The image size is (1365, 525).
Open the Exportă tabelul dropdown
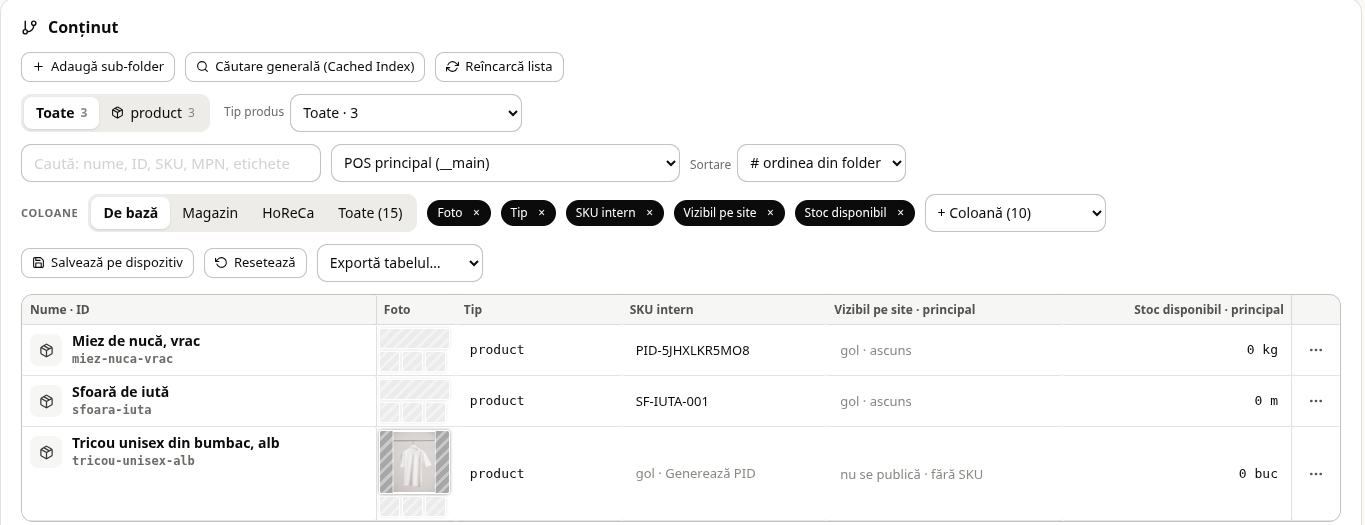pyautogui.click(x=400, y=263)
